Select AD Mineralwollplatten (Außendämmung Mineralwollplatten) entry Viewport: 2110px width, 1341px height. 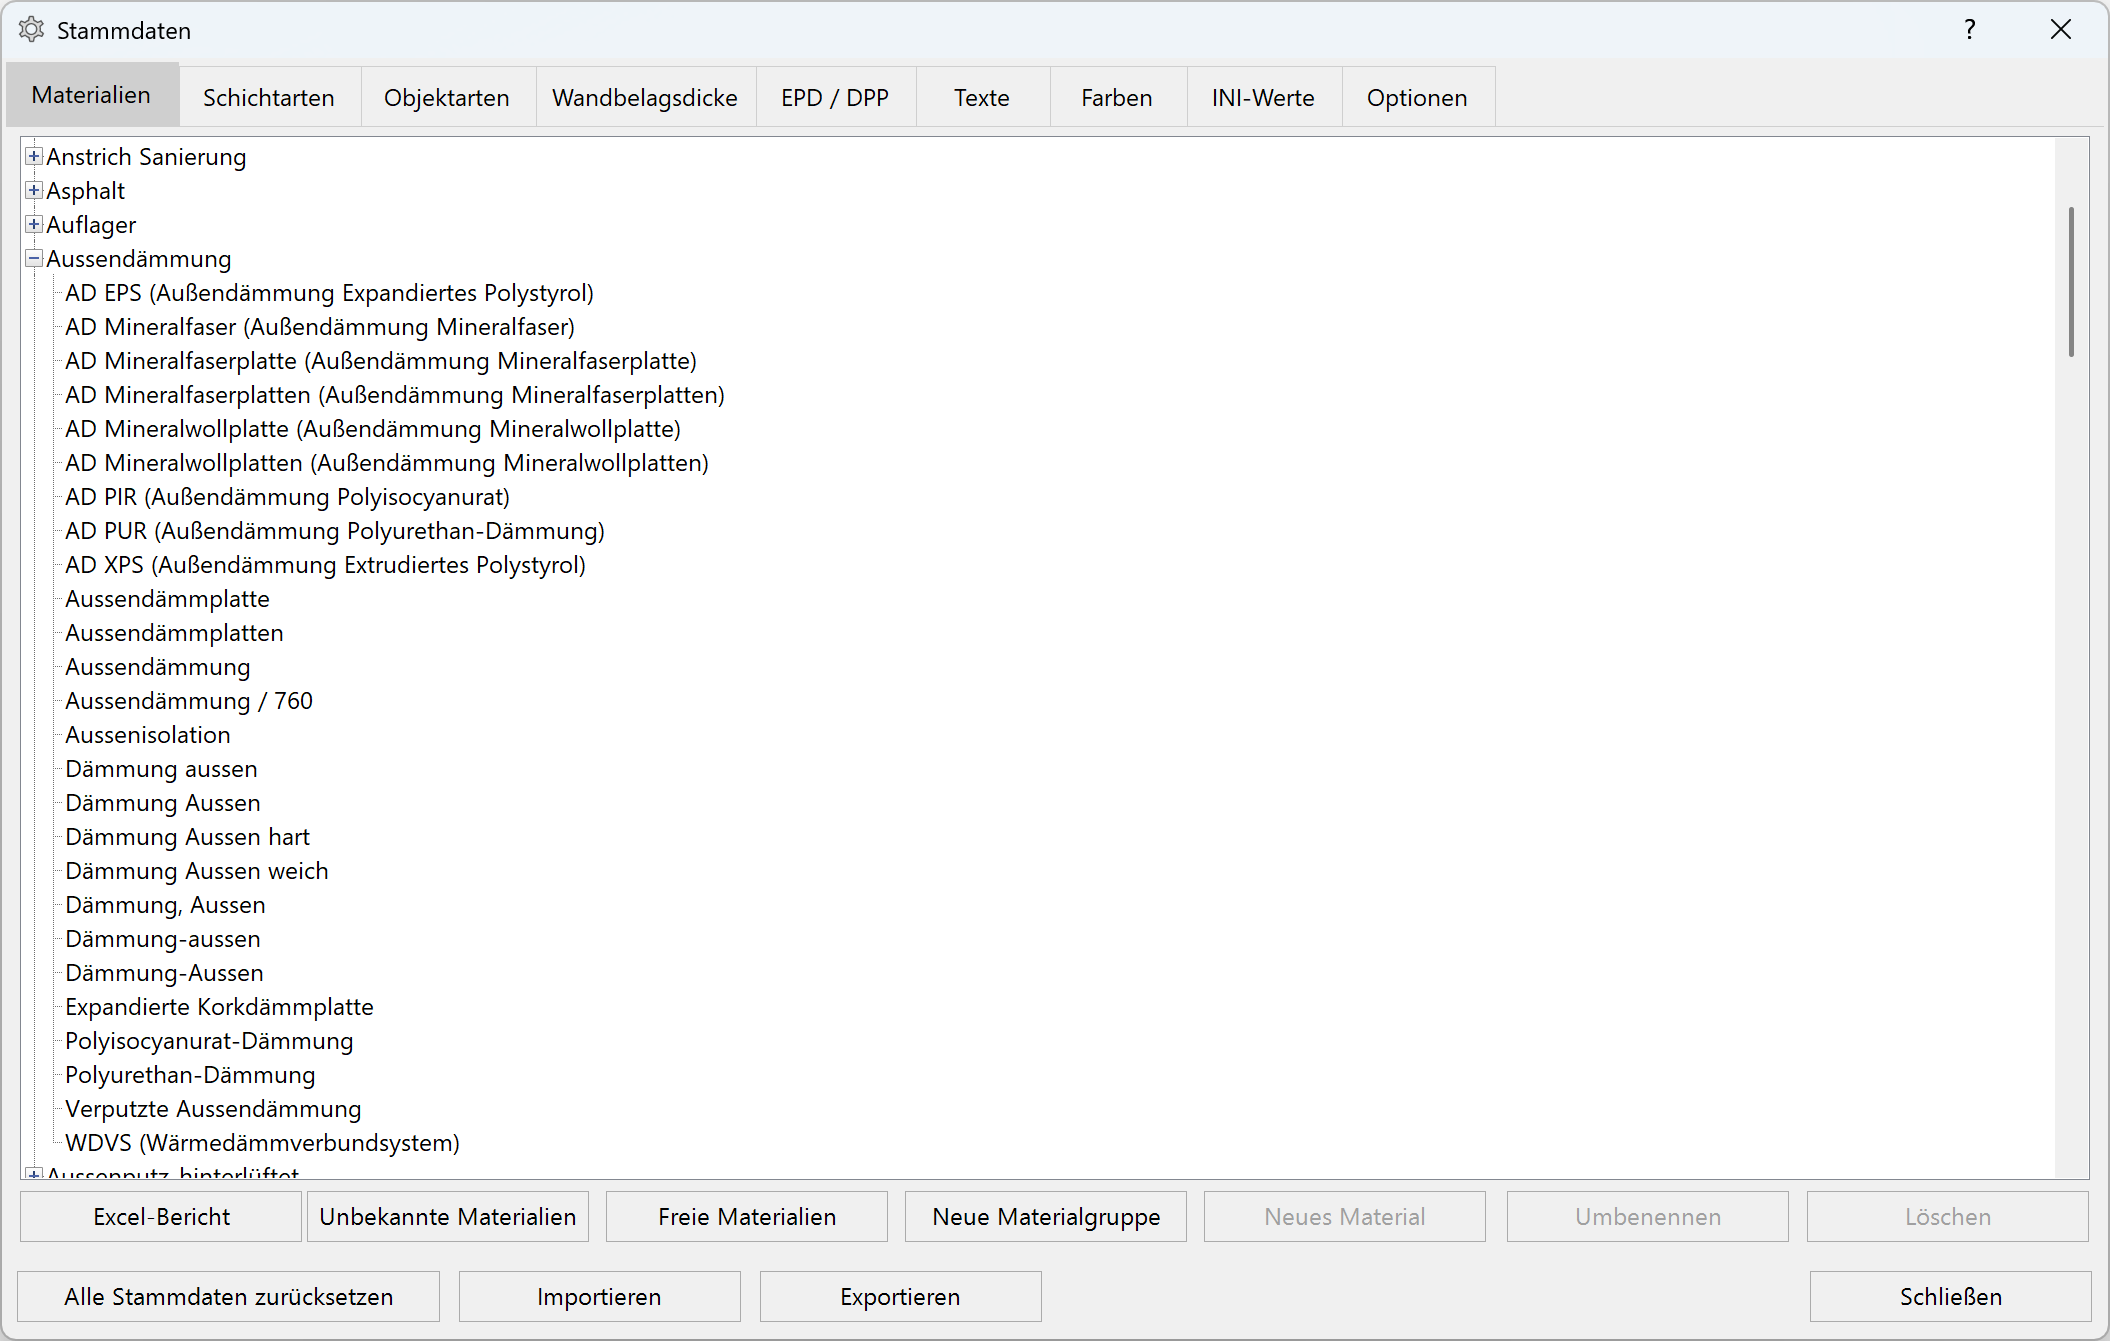[387, 463]
